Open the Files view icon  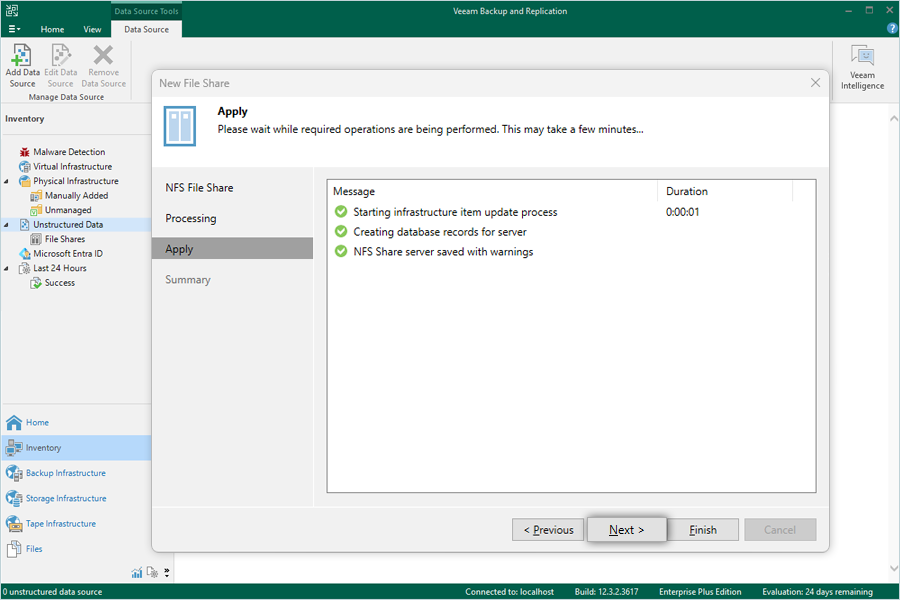point(14,549)
